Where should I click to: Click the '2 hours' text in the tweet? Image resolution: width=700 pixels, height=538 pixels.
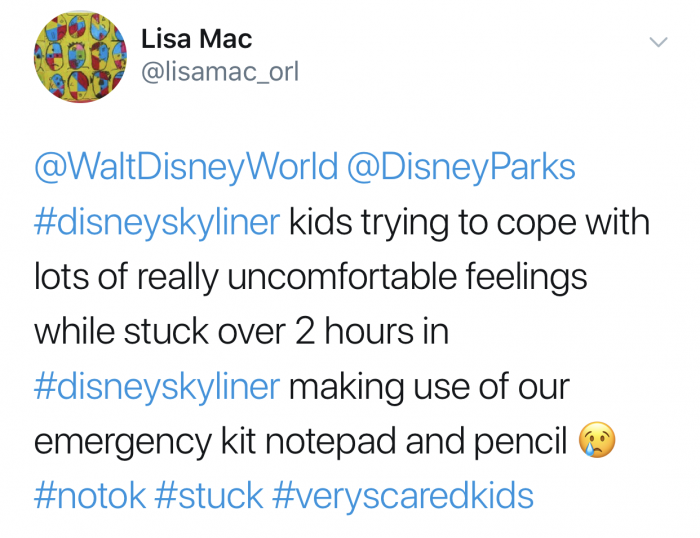(x=354, y=331)
